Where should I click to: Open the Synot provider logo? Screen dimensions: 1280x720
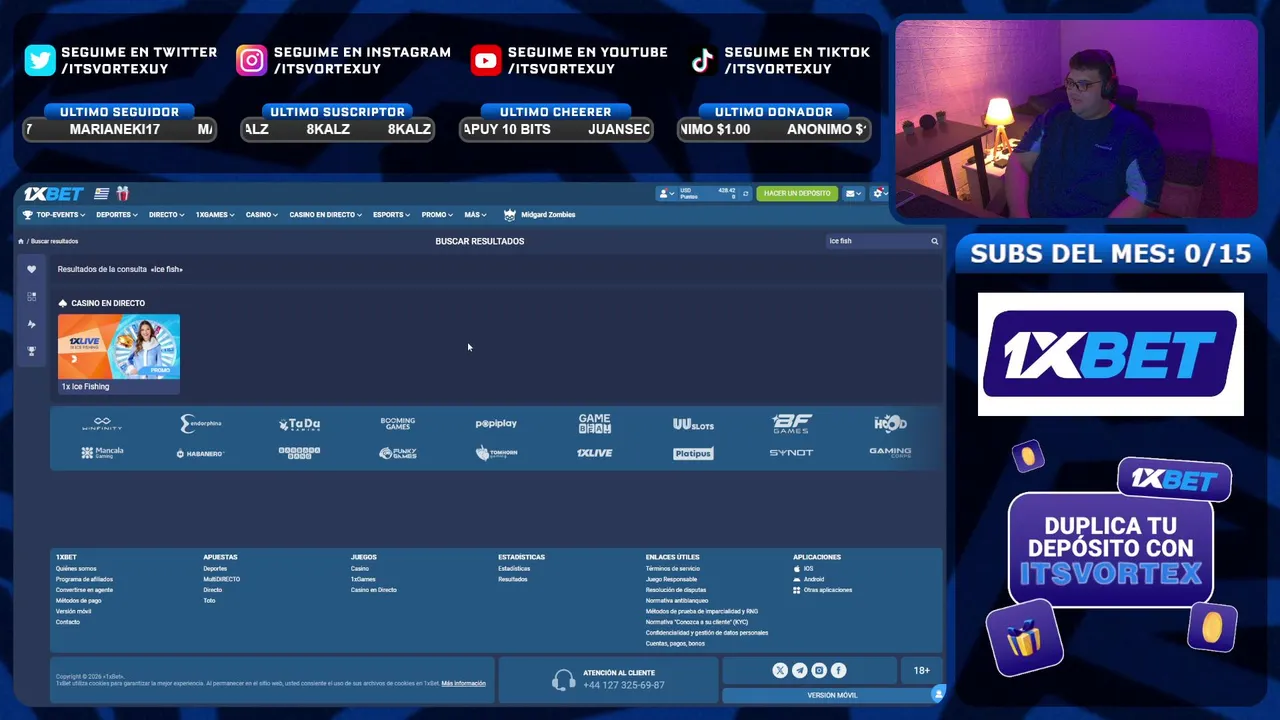(791, 453)
